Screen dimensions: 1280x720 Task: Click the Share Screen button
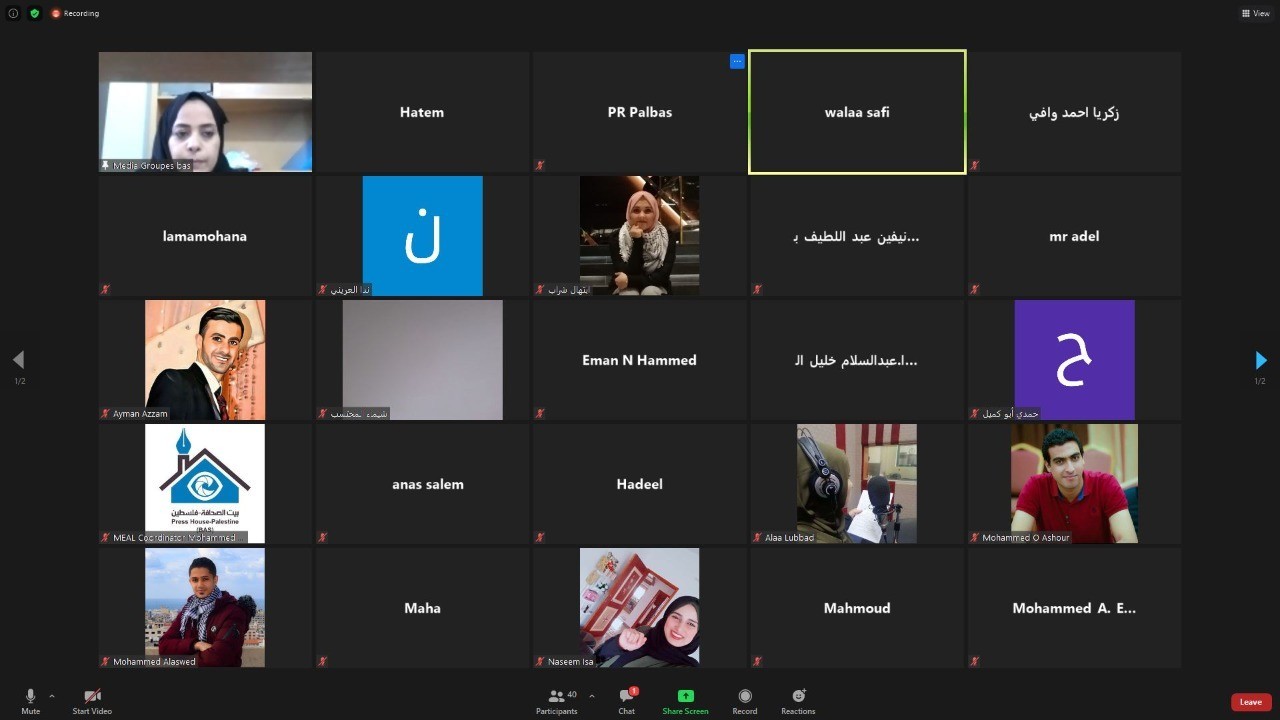685,700
